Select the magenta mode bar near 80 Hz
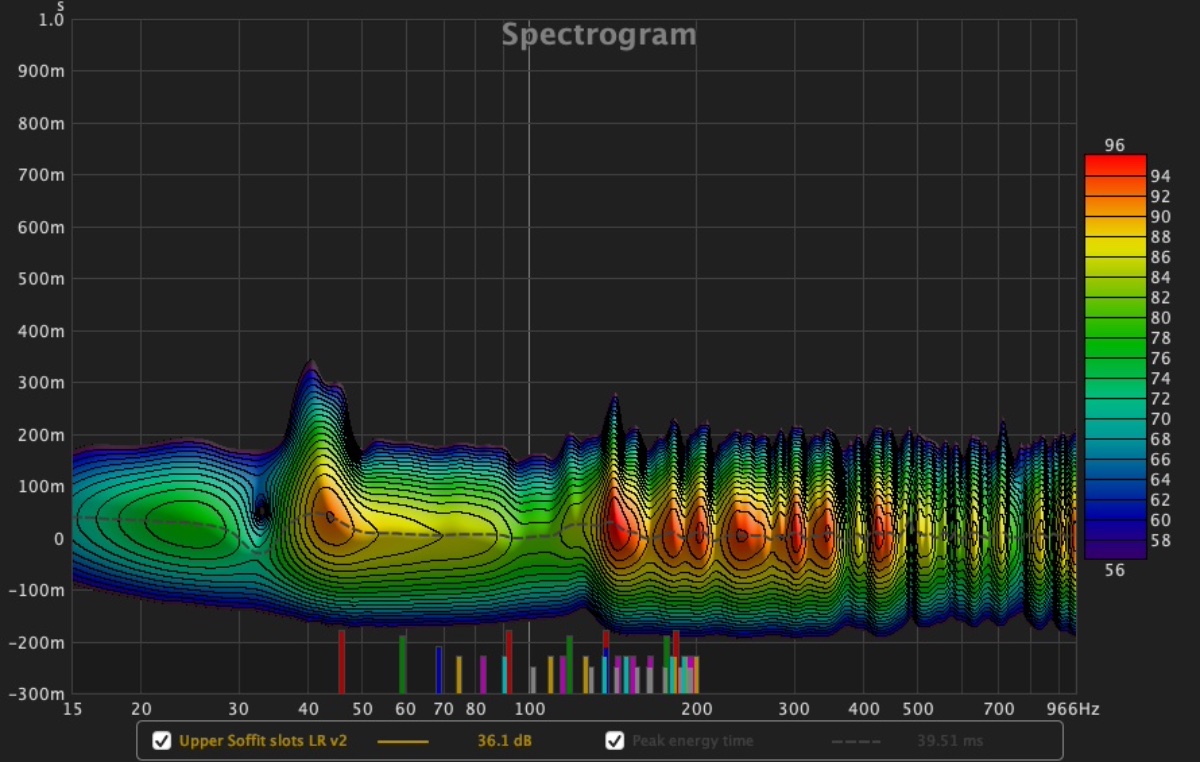Image resolution: width=1200 pixels, height=762 pixels. pyautogui.click(x=483, y=675)
